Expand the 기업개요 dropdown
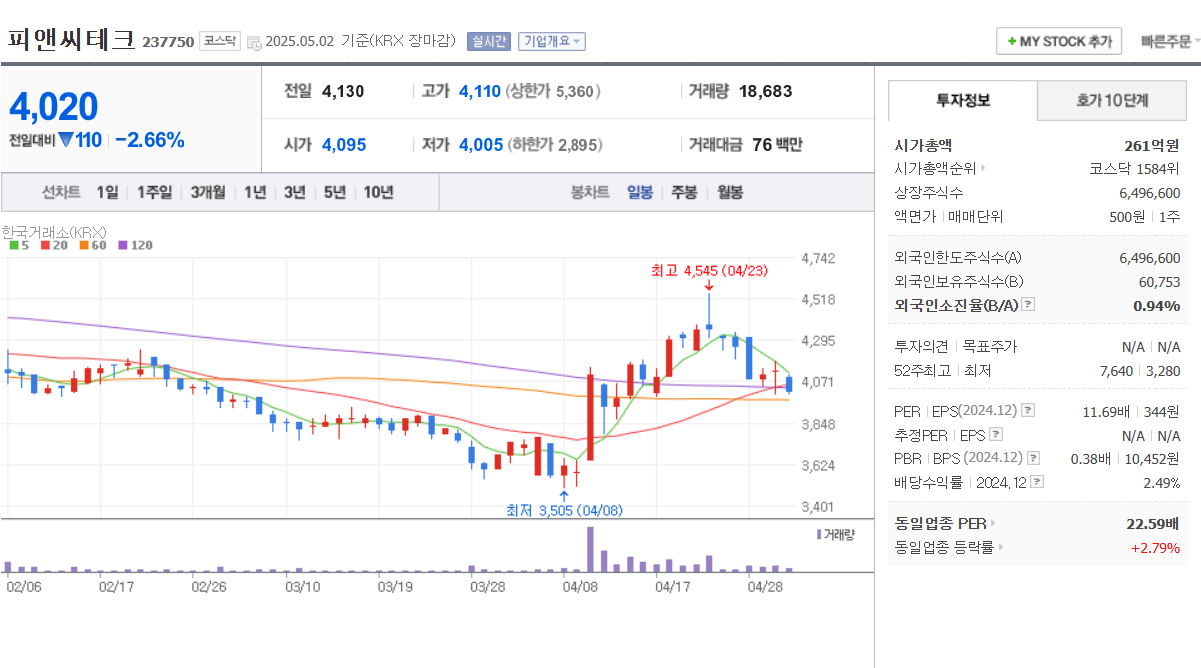Viewport: 1201px width, 668px height. (551, 40)
